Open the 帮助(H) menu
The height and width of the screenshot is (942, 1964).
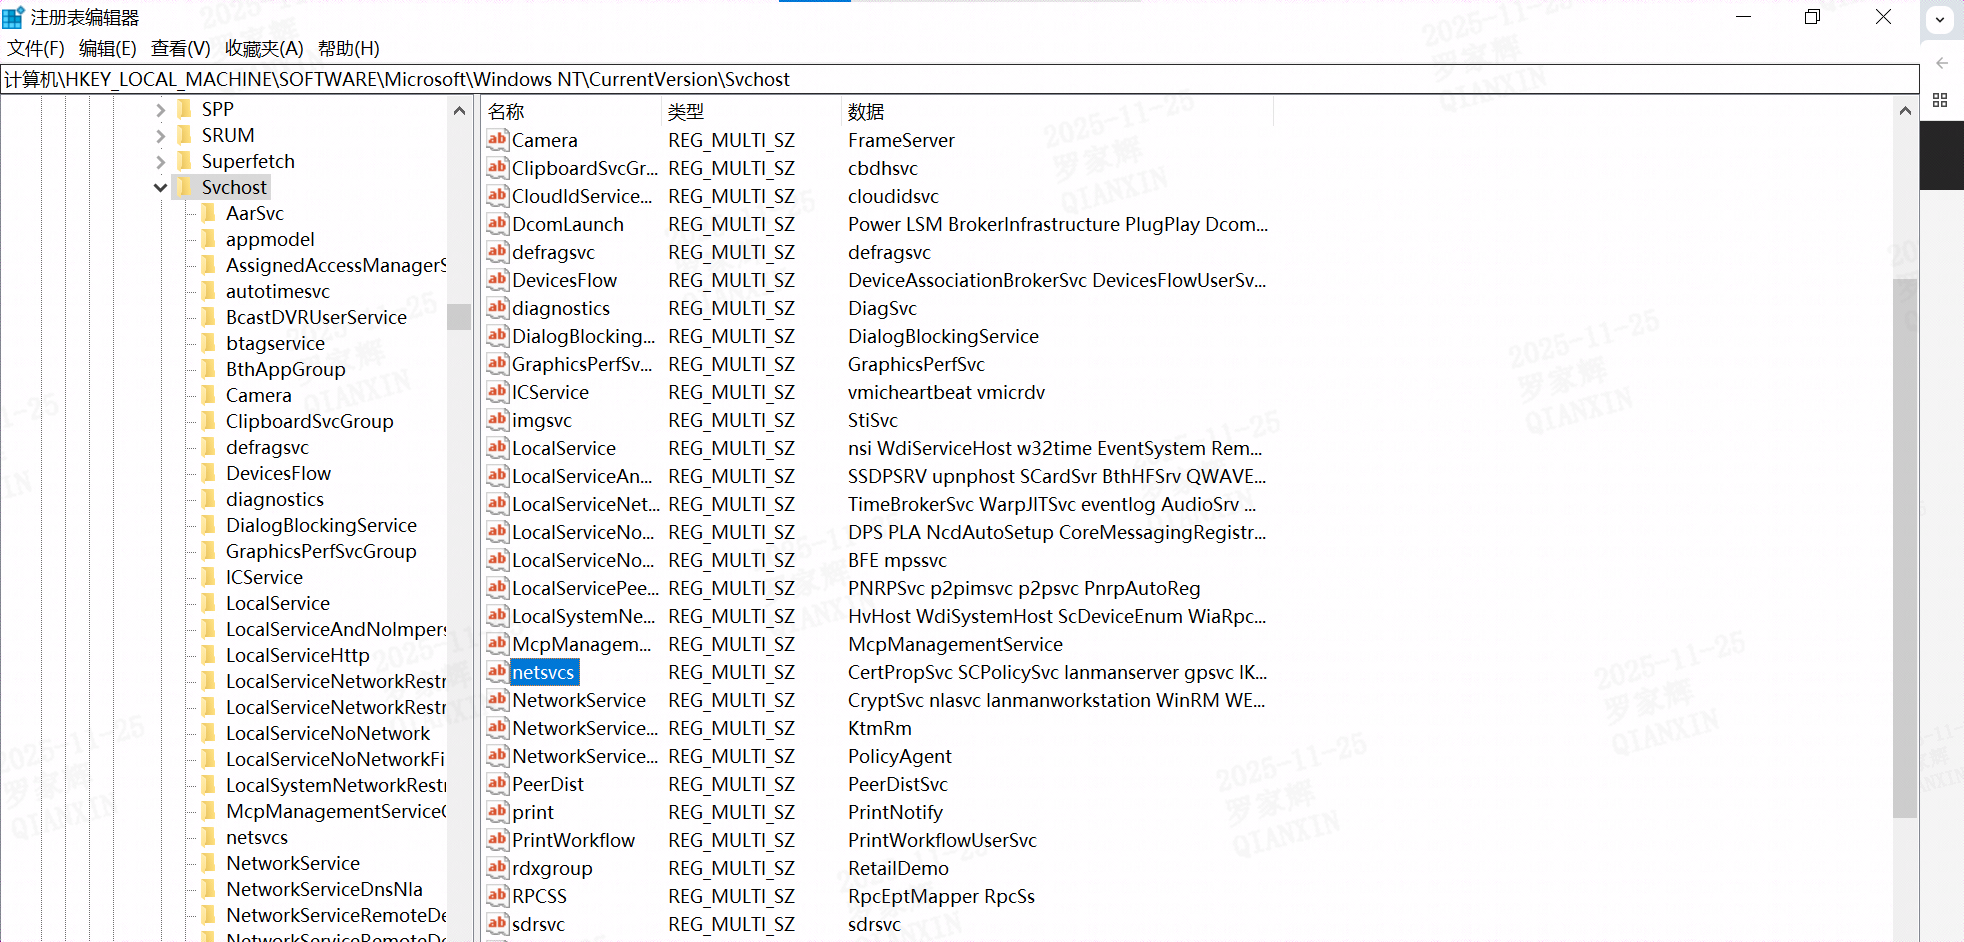click(x=349, y=48)
